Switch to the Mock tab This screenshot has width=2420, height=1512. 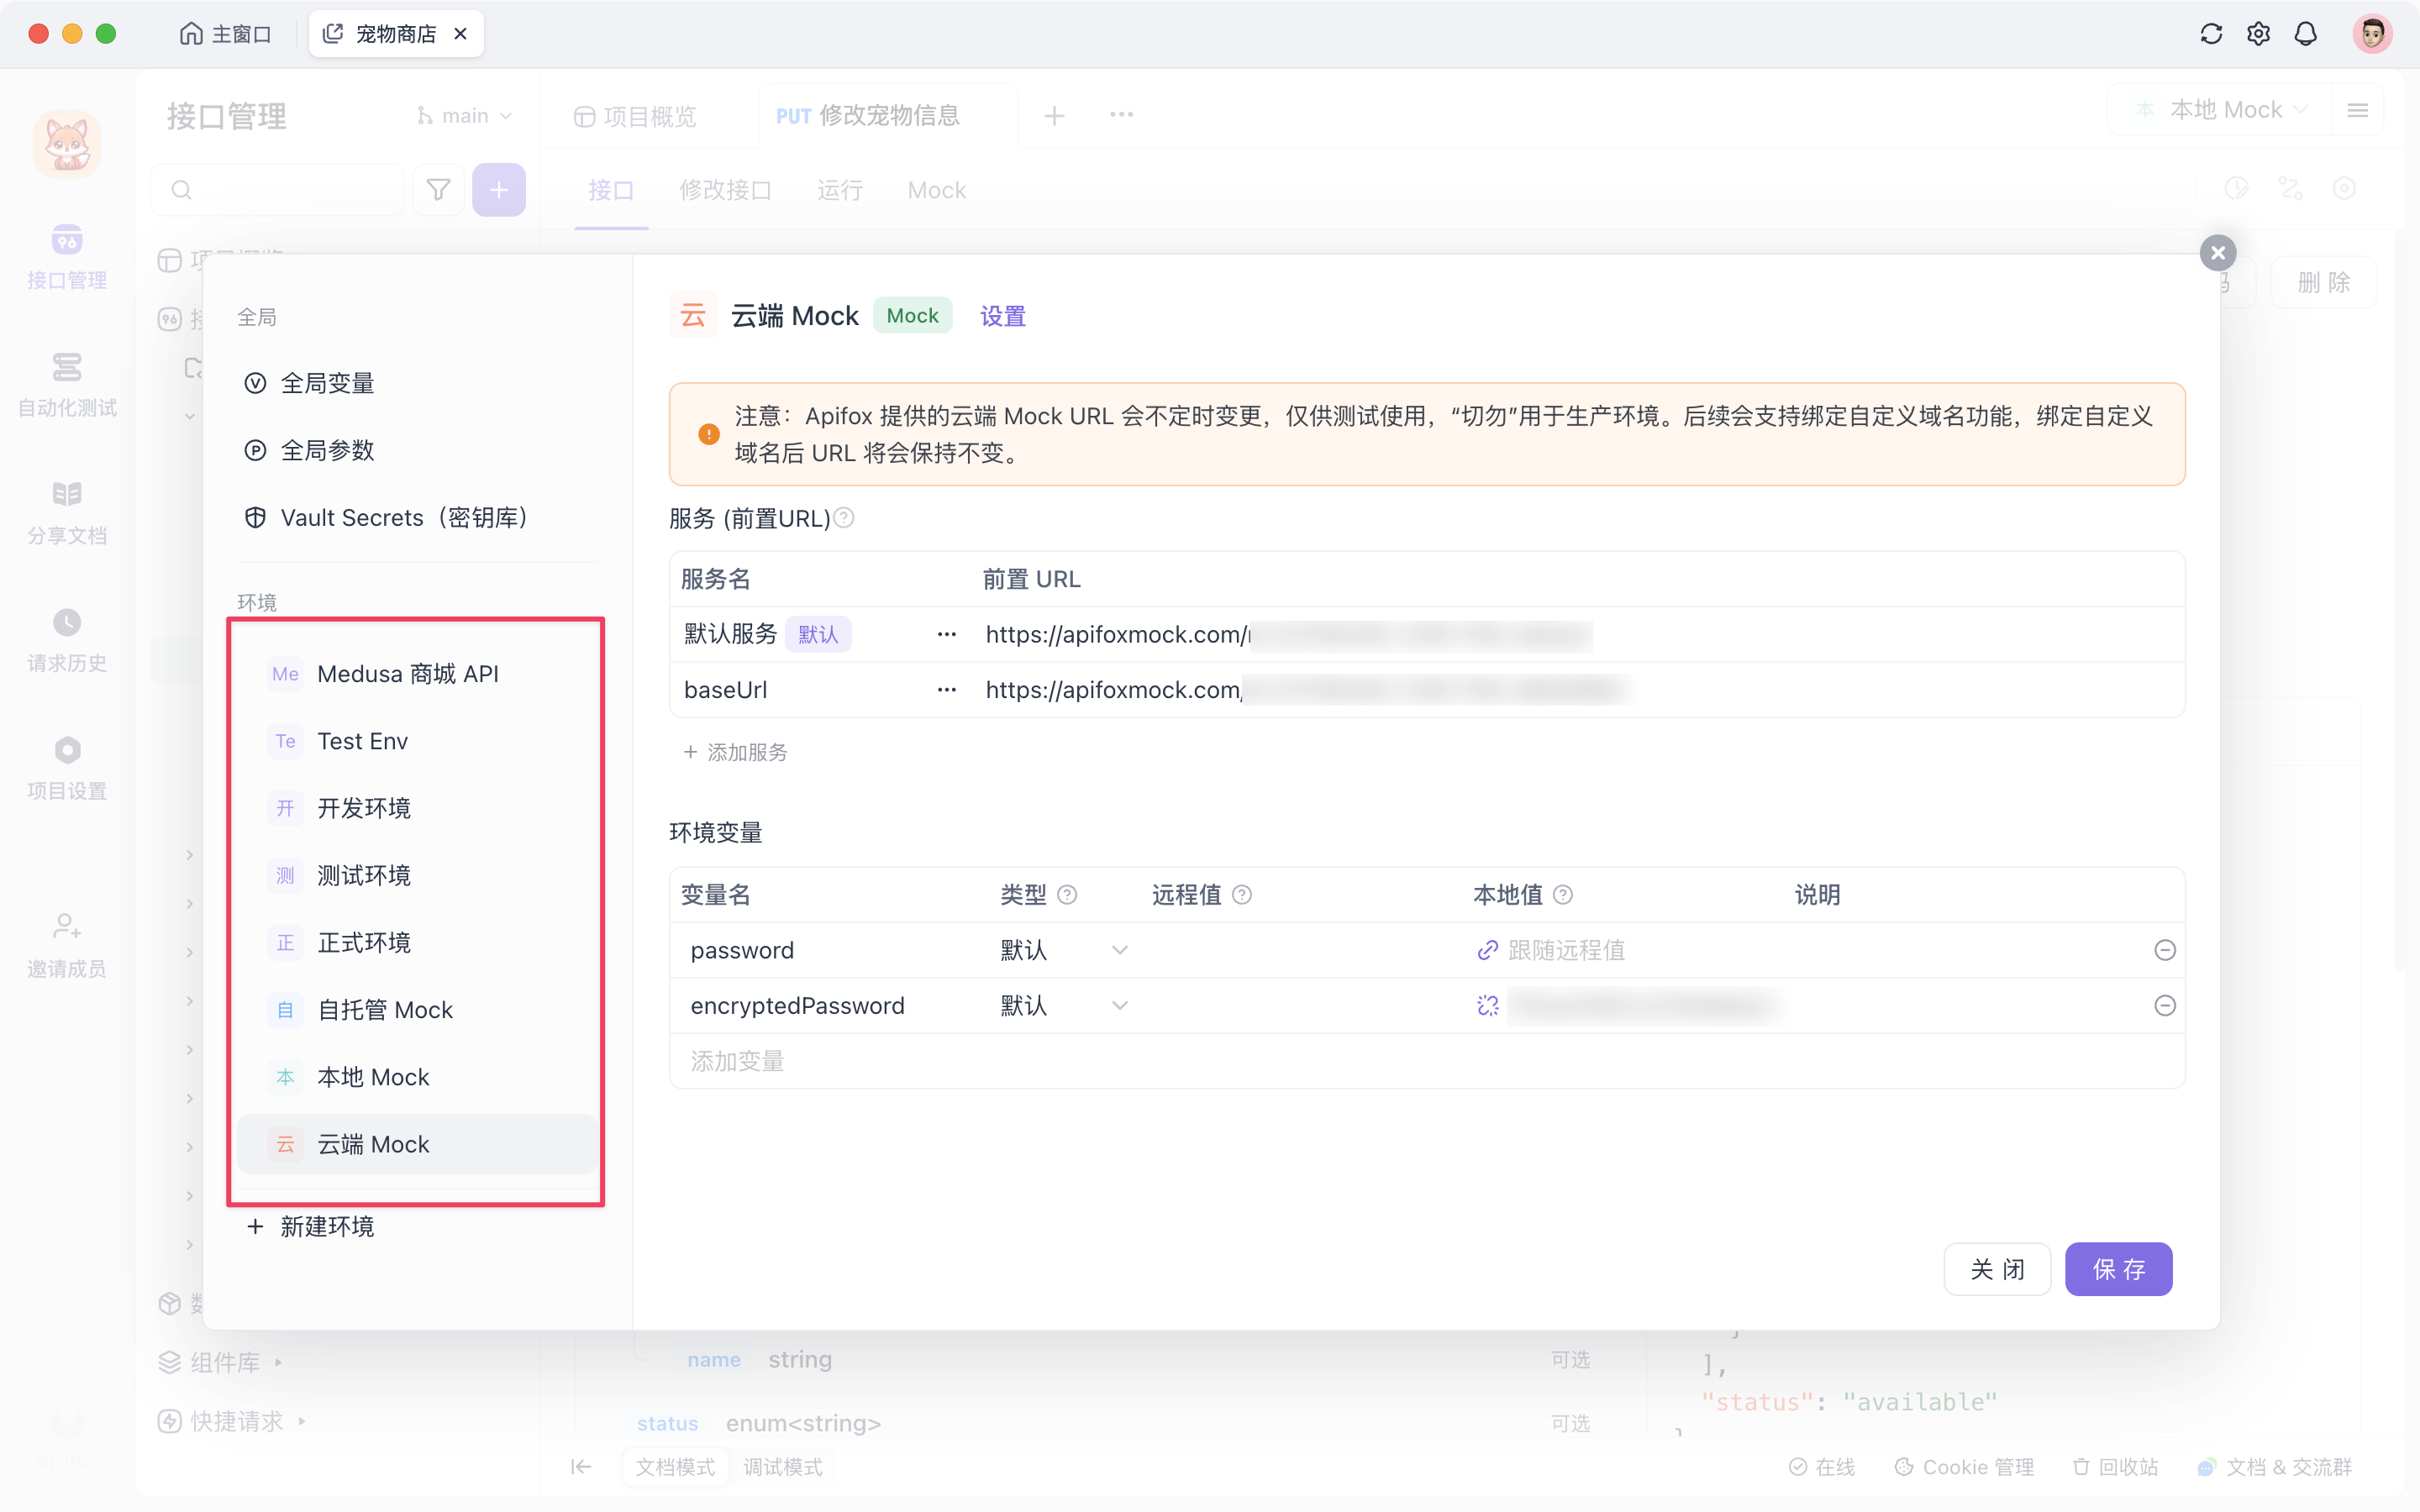(935, 190)
